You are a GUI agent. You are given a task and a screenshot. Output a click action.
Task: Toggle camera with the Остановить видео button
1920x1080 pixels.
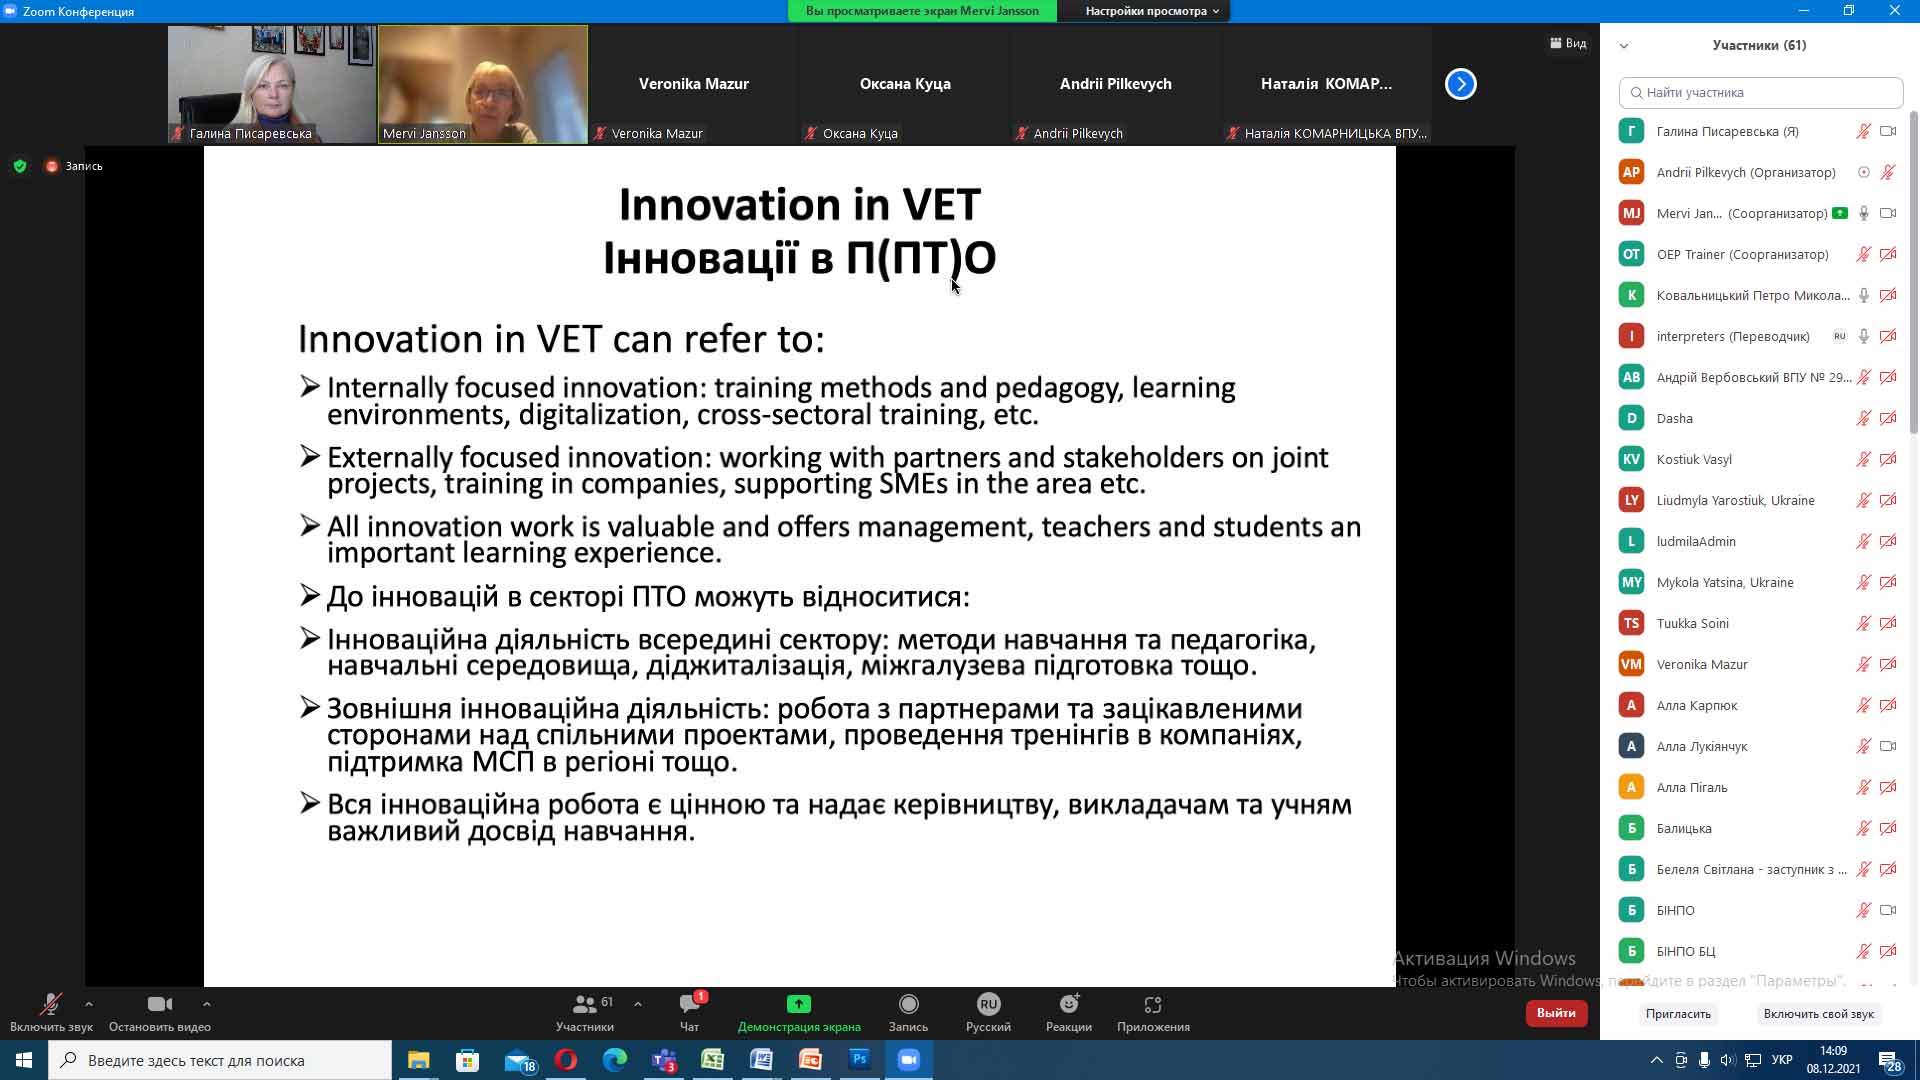tap(159, 1005)
